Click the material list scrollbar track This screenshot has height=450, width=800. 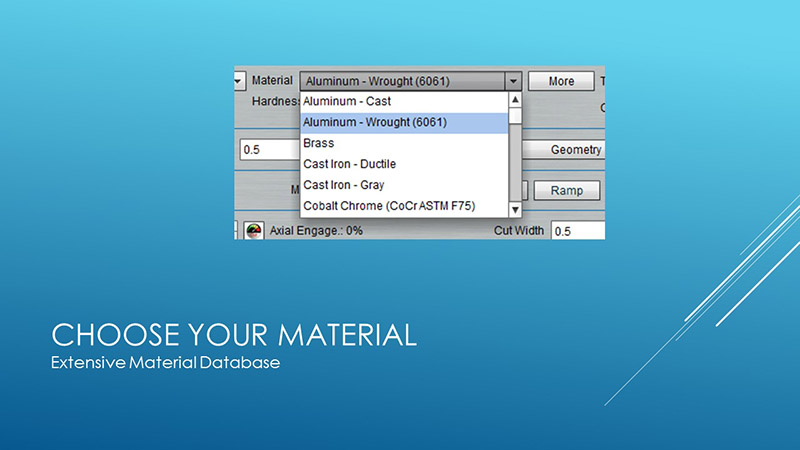(515, 165)
